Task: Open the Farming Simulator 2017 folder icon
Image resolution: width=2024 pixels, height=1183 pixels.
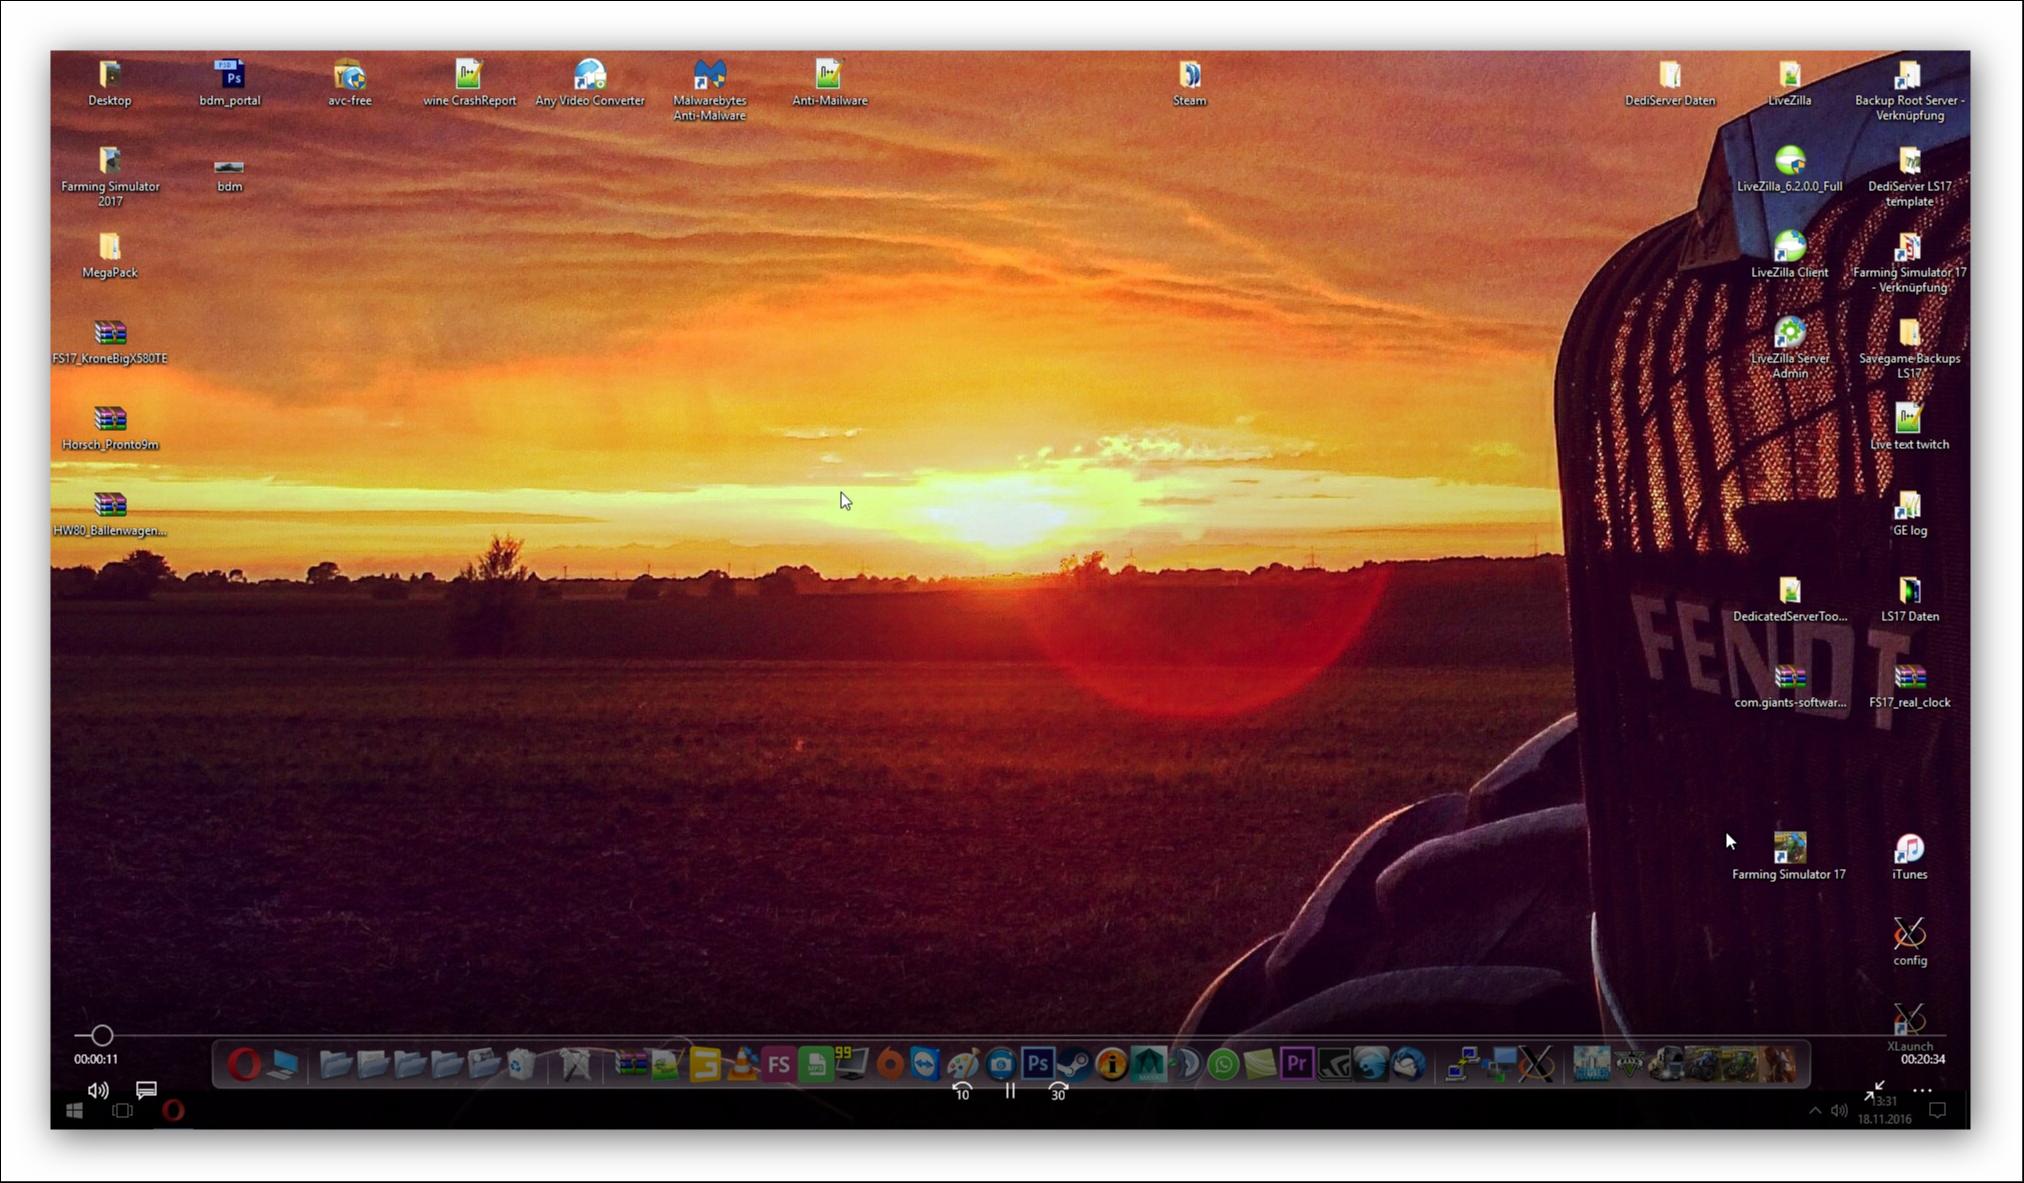Action: click(110, 176)
